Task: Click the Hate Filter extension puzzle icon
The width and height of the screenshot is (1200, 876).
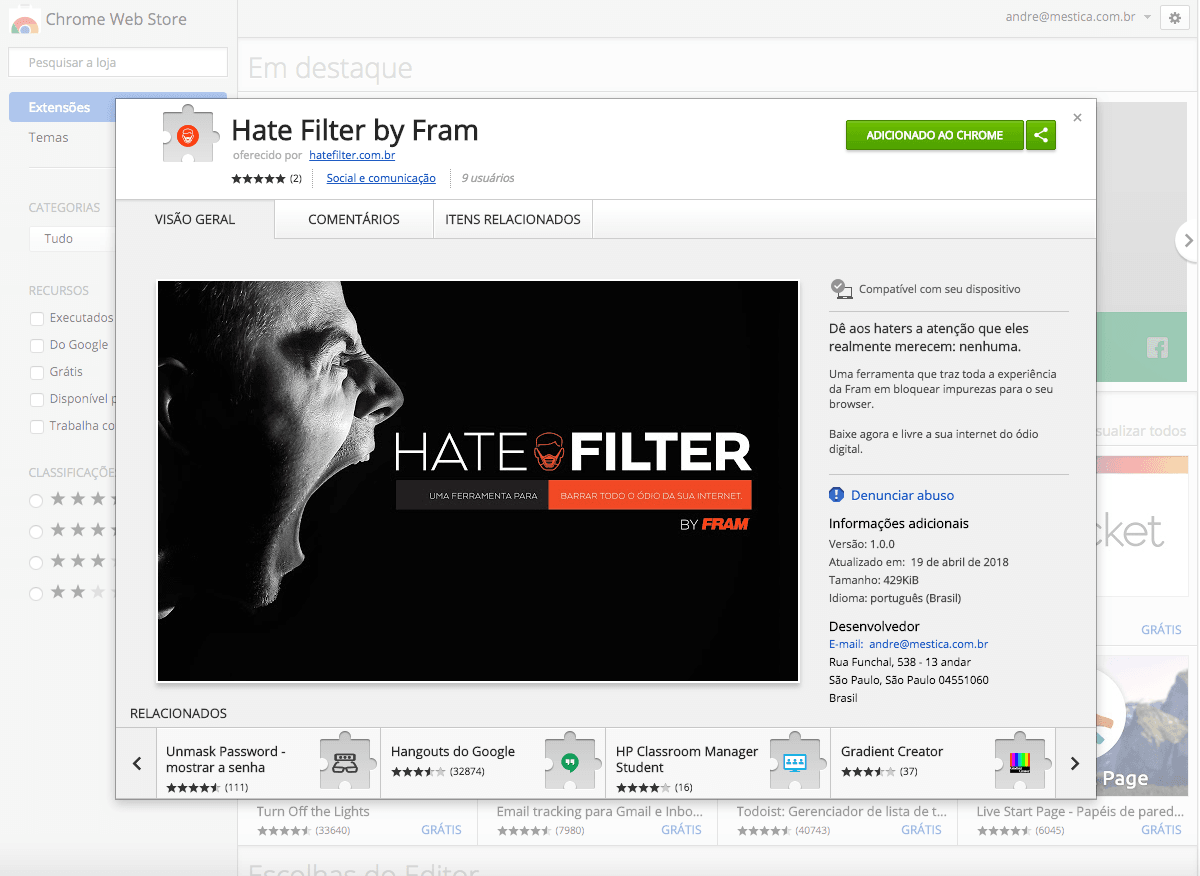Action: click(x=190, y=133)
